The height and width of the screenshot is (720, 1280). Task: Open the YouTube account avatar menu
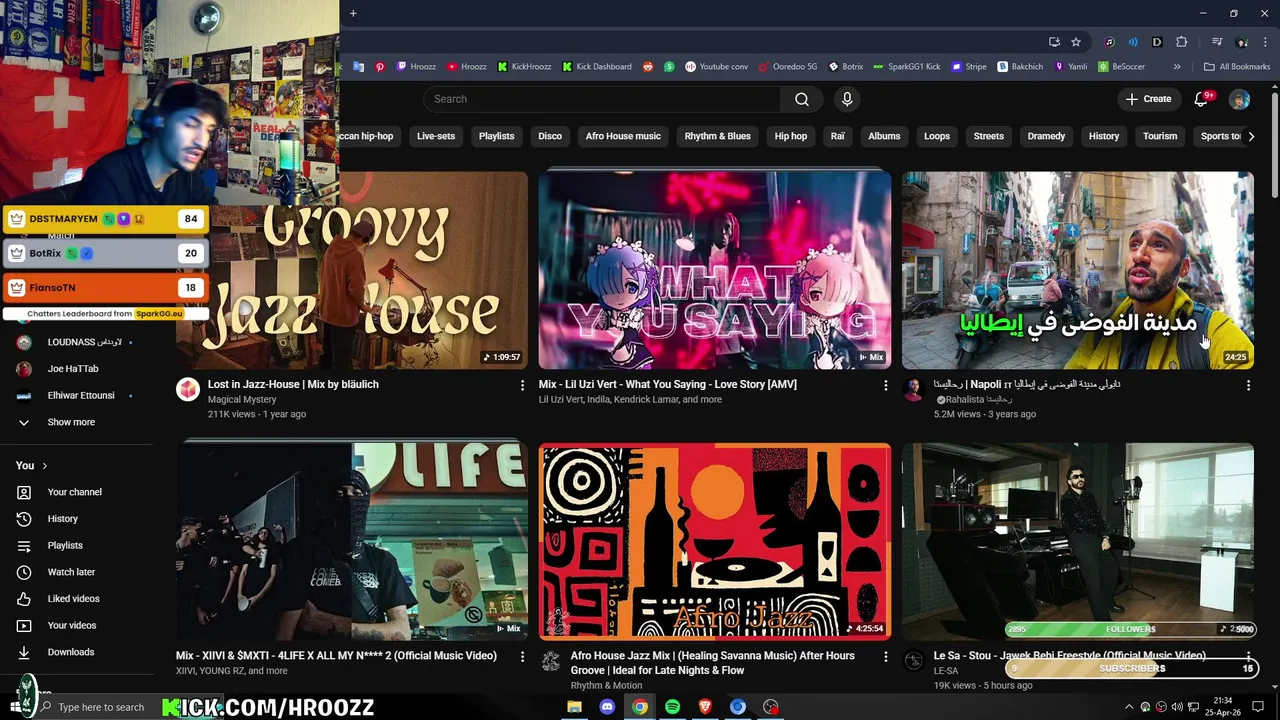(x=1239, y=99)
